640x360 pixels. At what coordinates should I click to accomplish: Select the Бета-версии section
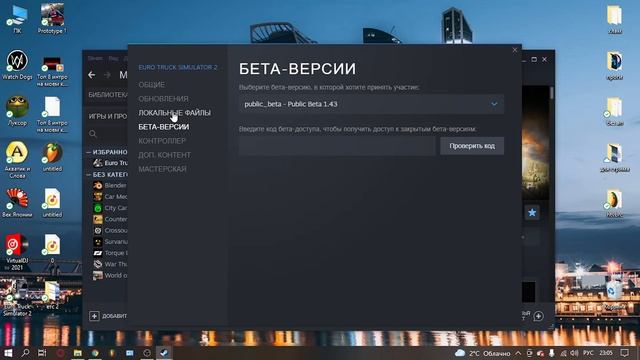click(x=164, y=127)
